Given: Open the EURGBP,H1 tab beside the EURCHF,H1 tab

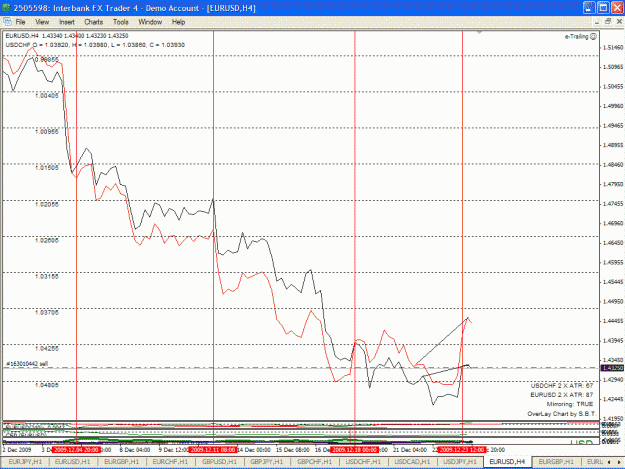Looking at the screenshot, I should coord(122,461).
